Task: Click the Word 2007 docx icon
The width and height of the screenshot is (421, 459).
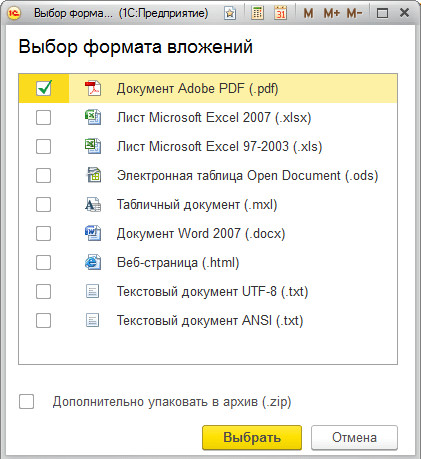Action: tap(93, 233)
